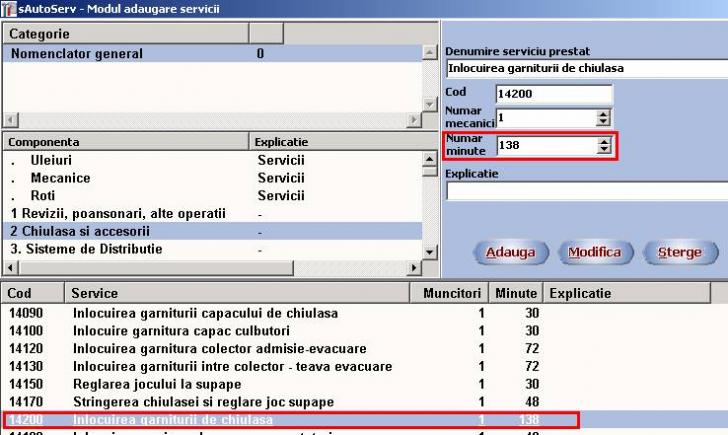Click the Adauga button
Screen dimensions: 728x435
[509, 253]
